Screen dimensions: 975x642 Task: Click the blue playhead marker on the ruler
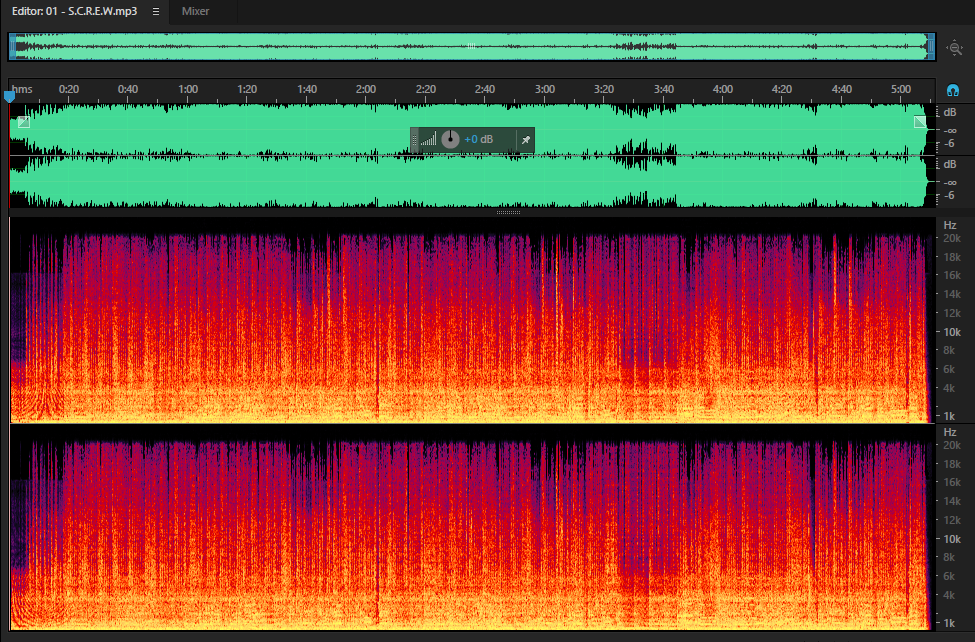coord(9,96)
